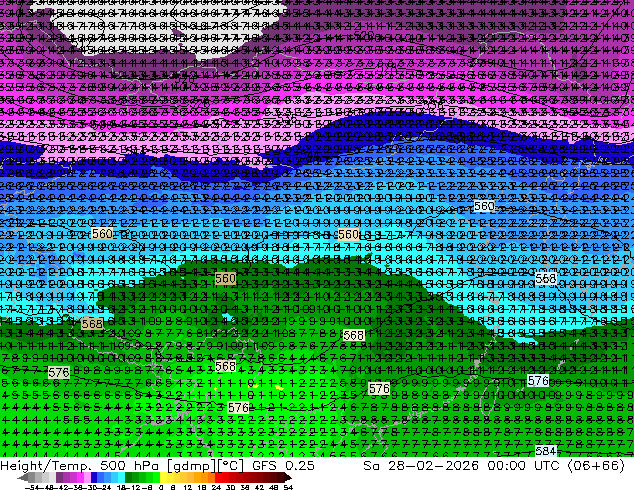The image size is (634, 490).
Task: Click the gray left arrow end of the legend
Action: (23, 478)
